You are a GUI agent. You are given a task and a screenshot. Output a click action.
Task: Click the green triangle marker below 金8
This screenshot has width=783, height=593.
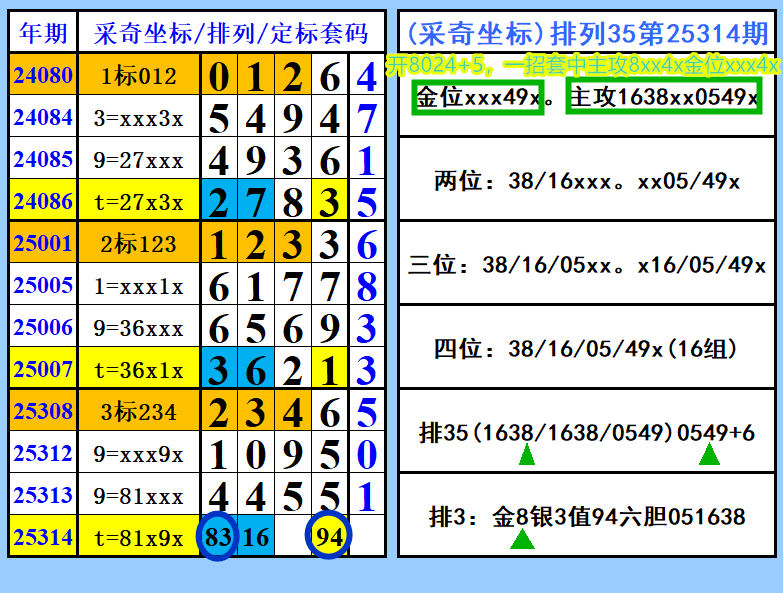pos(522,539)
